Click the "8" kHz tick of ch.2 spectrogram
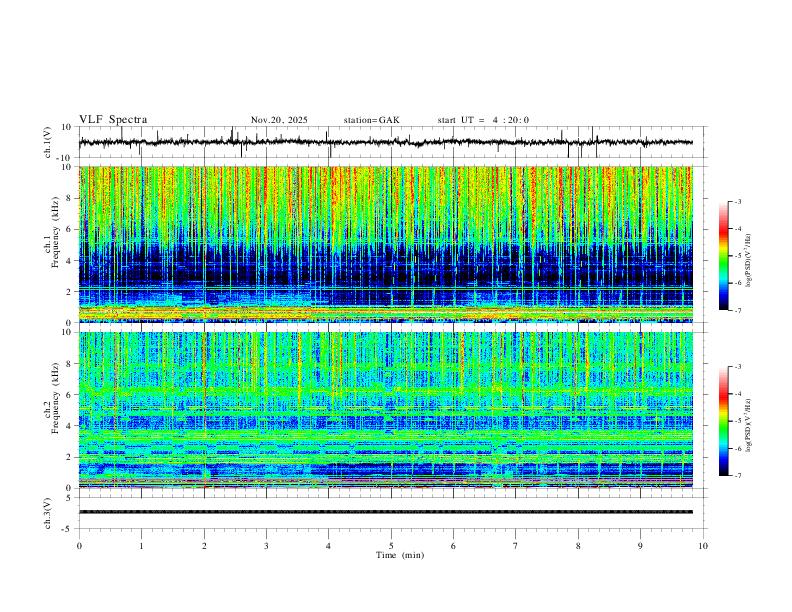Image resolution: width=792 pixels, height=612 pixels. (x=70, y=364)
